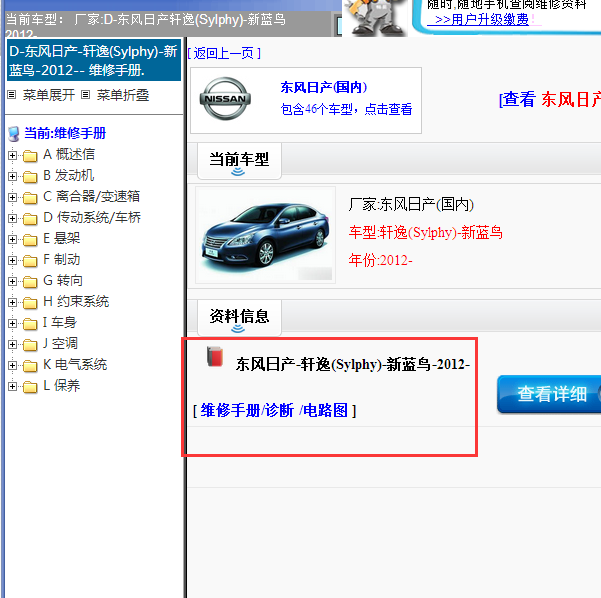Click the 年份:2012- text
Viewport: 601px width, 598px height.
pos(380,261)
